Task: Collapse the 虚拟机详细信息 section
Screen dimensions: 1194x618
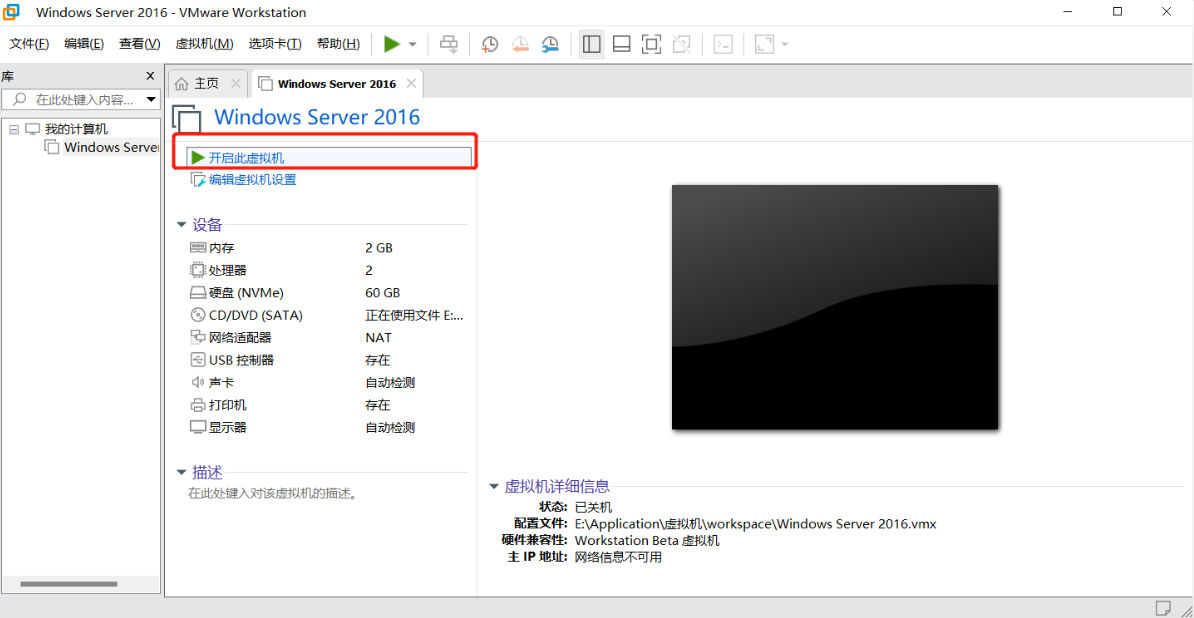Action: tap(493, 487)
